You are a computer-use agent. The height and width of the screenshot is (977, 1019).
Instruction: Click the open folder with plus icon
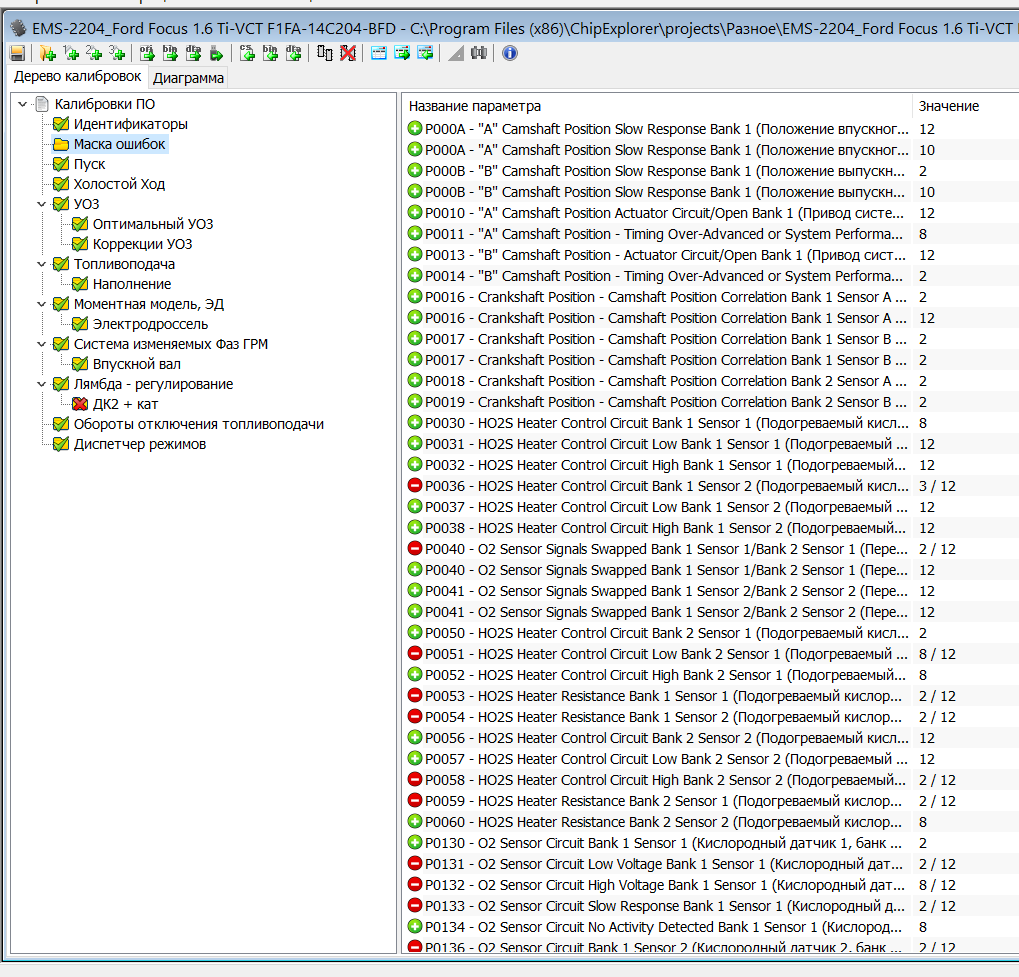point(46,53)
